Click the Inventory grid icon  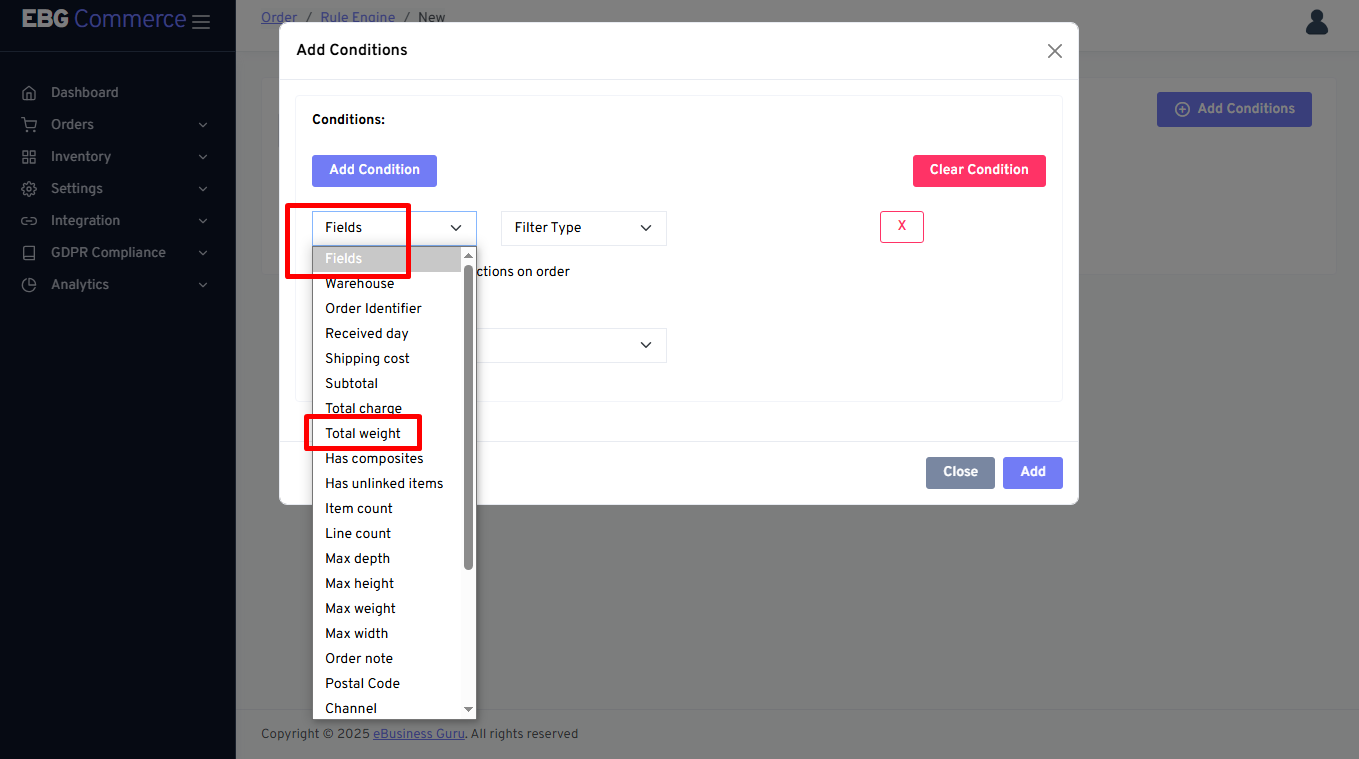[29, 157]
